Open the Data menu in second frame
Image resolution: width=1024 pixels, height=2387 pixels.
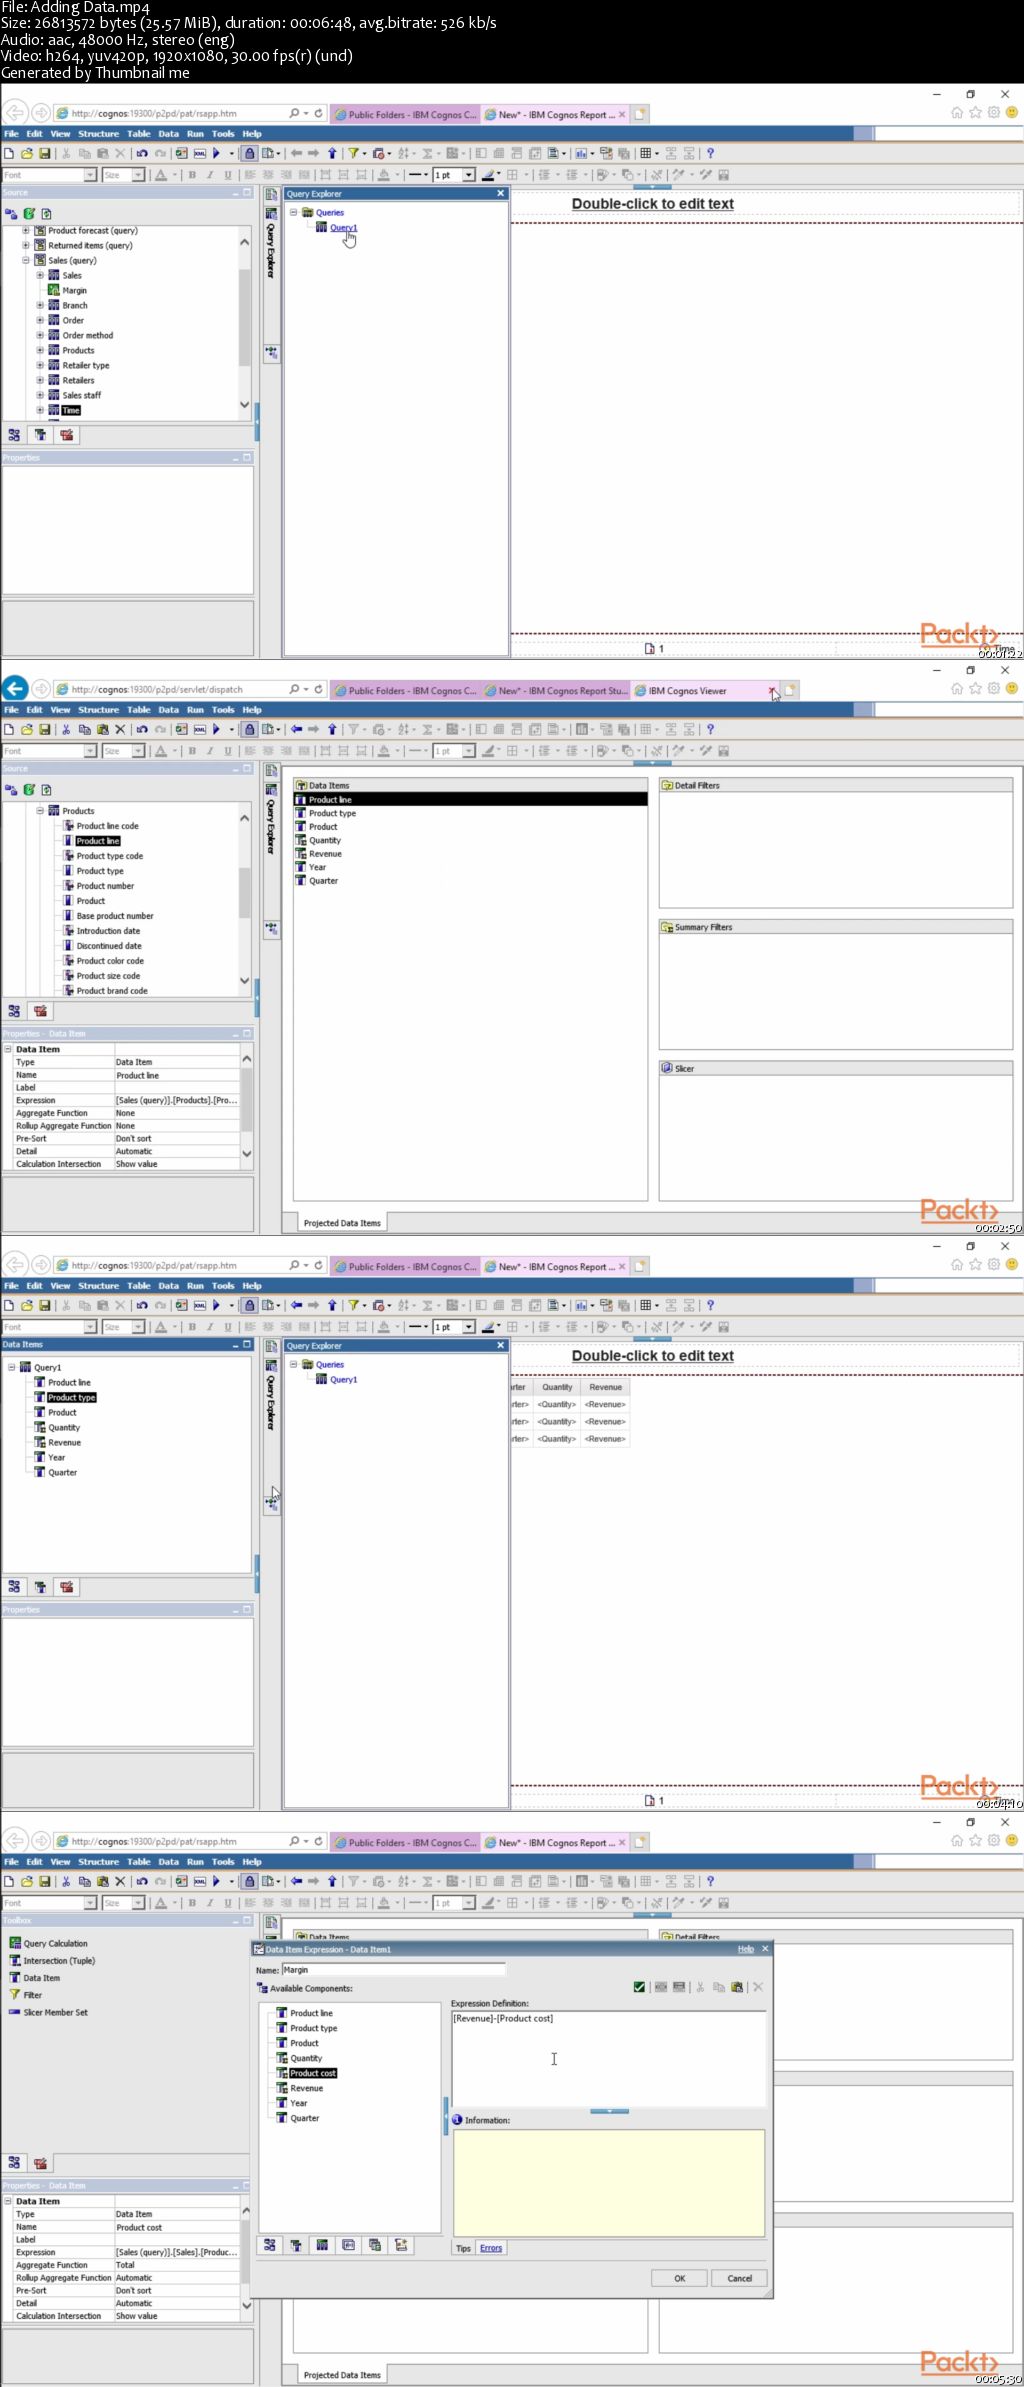[168, 709]
